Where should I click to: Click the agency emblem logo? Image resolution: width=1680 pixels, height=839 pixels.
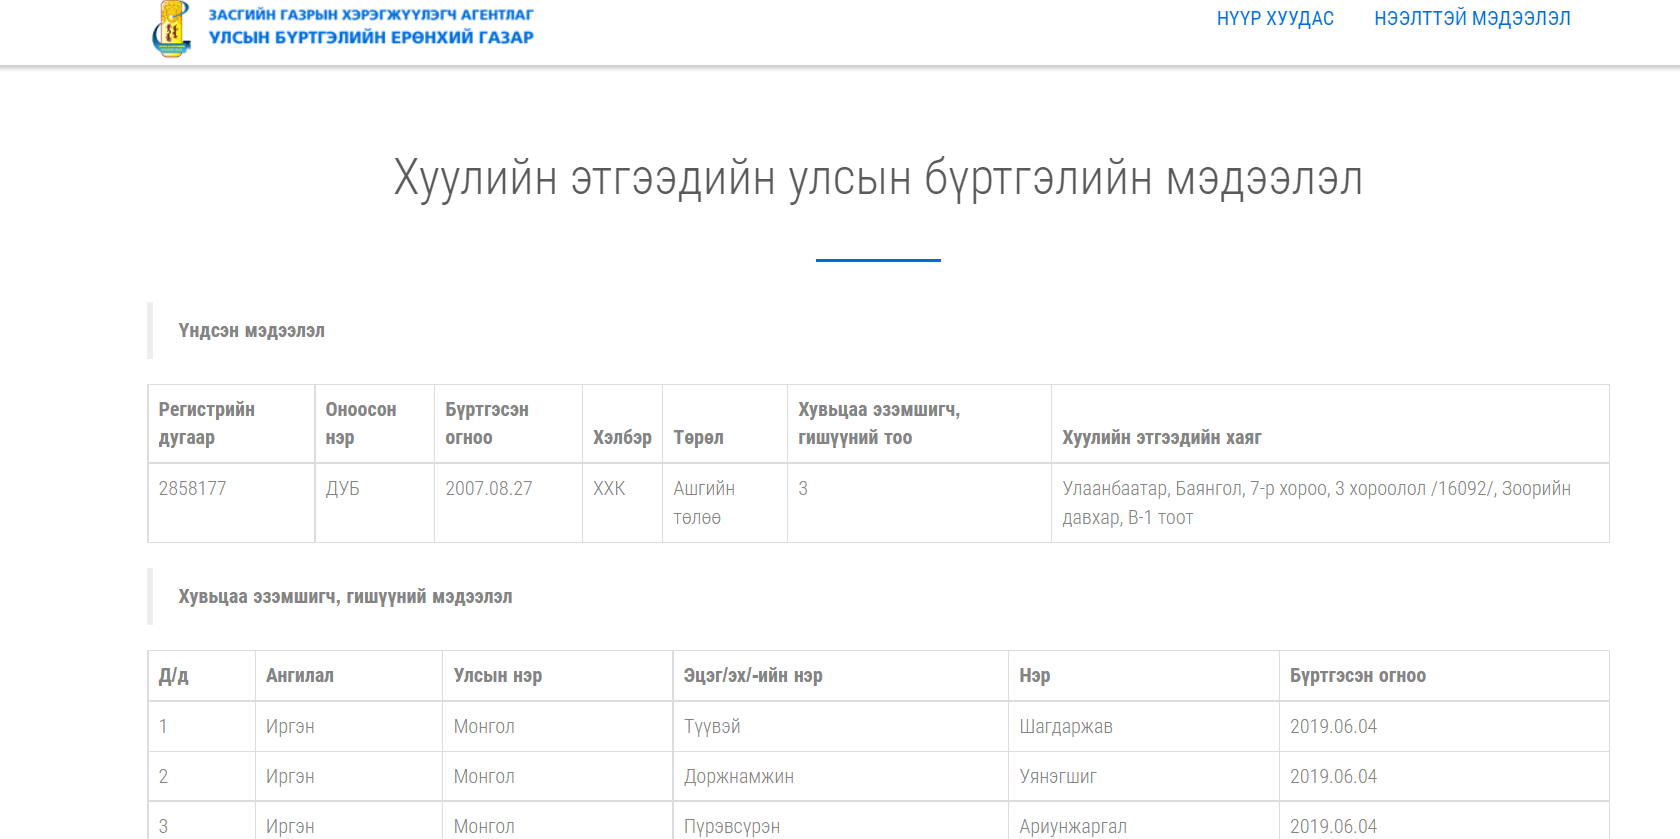[x=171, y=28]
